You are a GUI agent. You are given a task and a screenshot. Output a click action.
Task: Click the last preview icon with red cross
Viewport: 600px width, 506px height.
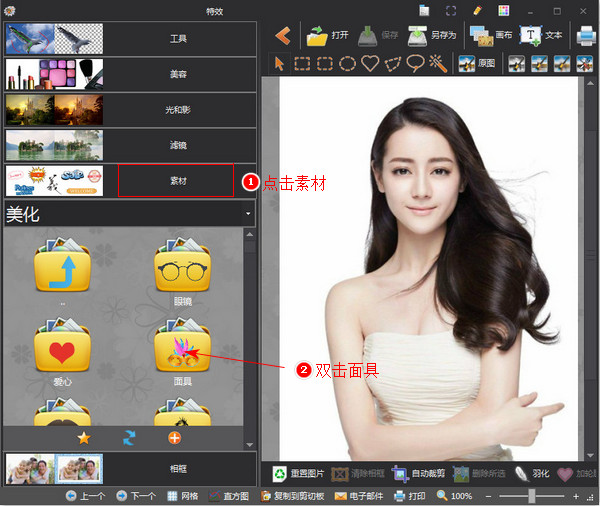coord(584,64)
